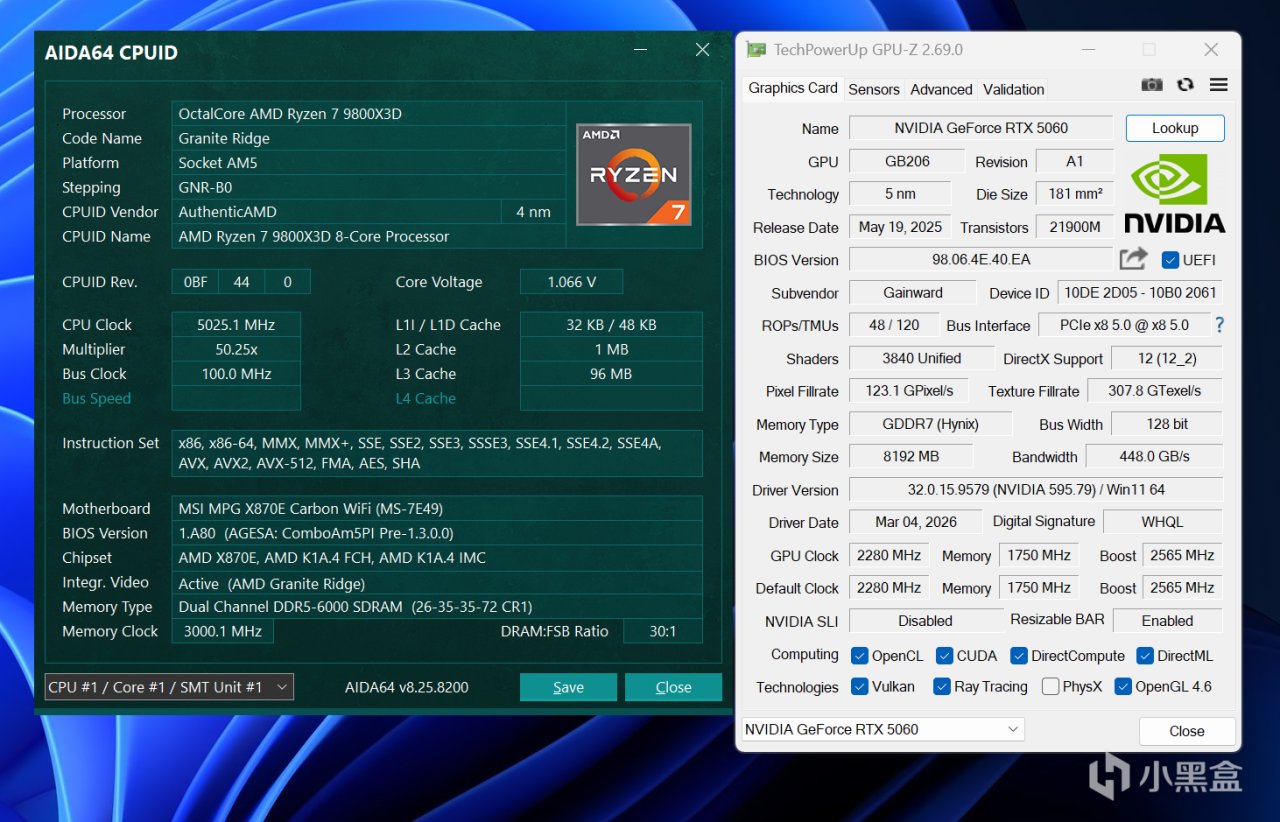Toggle the OpenGL 4.6 checkbox

click(1123, 687)
